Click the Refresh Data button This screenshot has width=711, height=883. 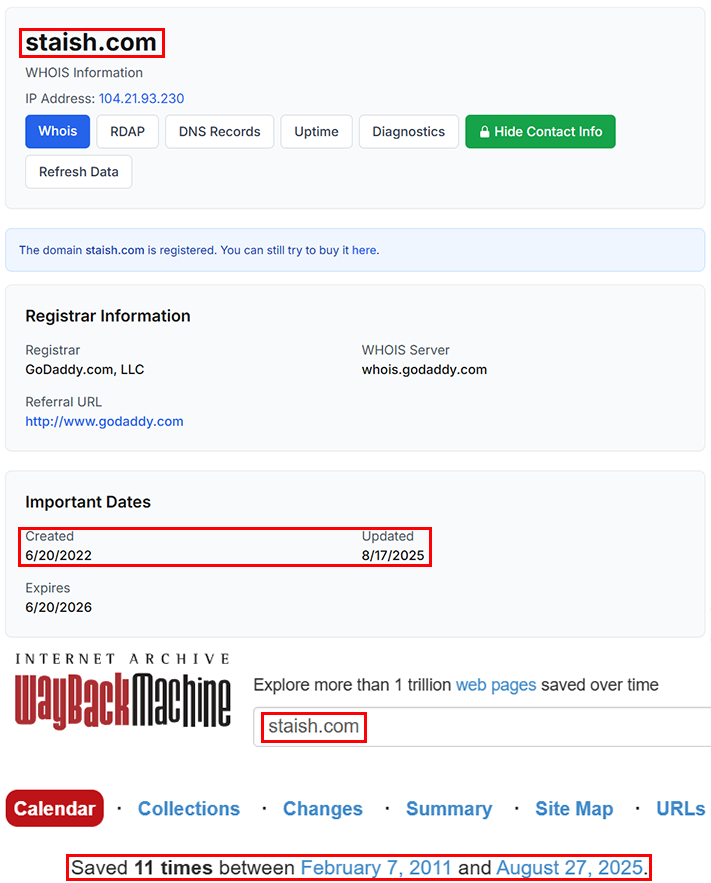point(79,172)
